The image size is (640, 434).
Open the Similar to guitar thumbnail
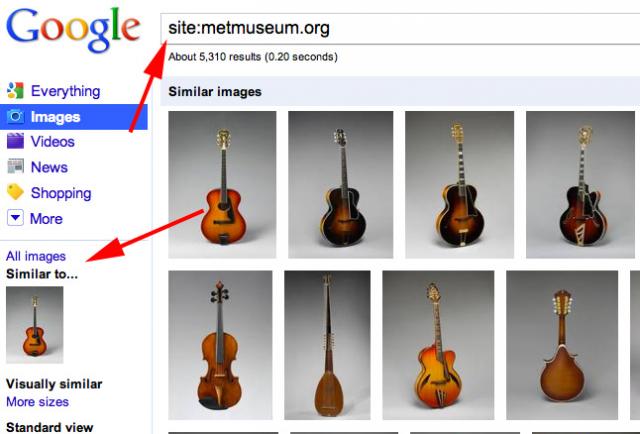coord(35,324)
